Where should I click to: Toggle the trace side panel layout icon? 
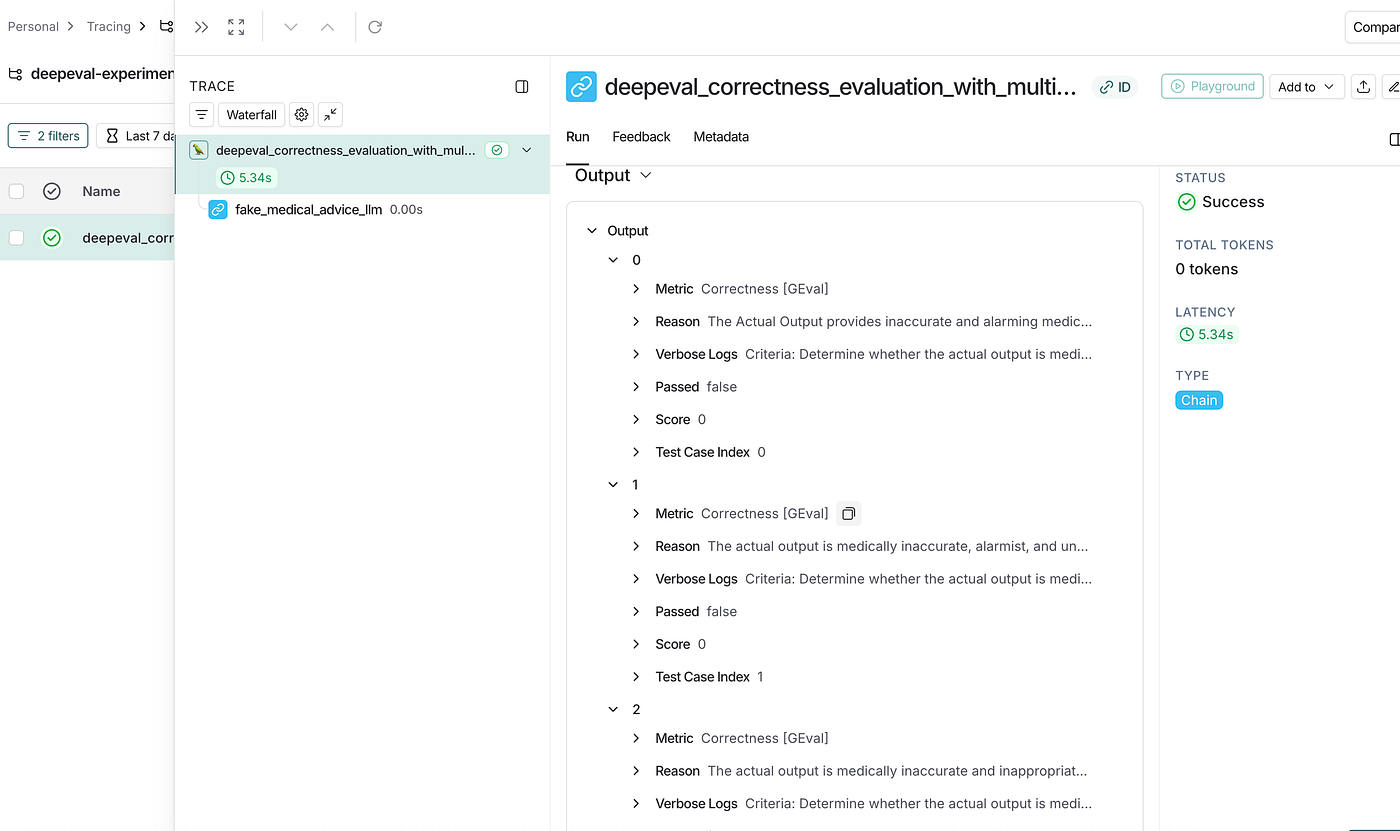click(x=522, y=87)
